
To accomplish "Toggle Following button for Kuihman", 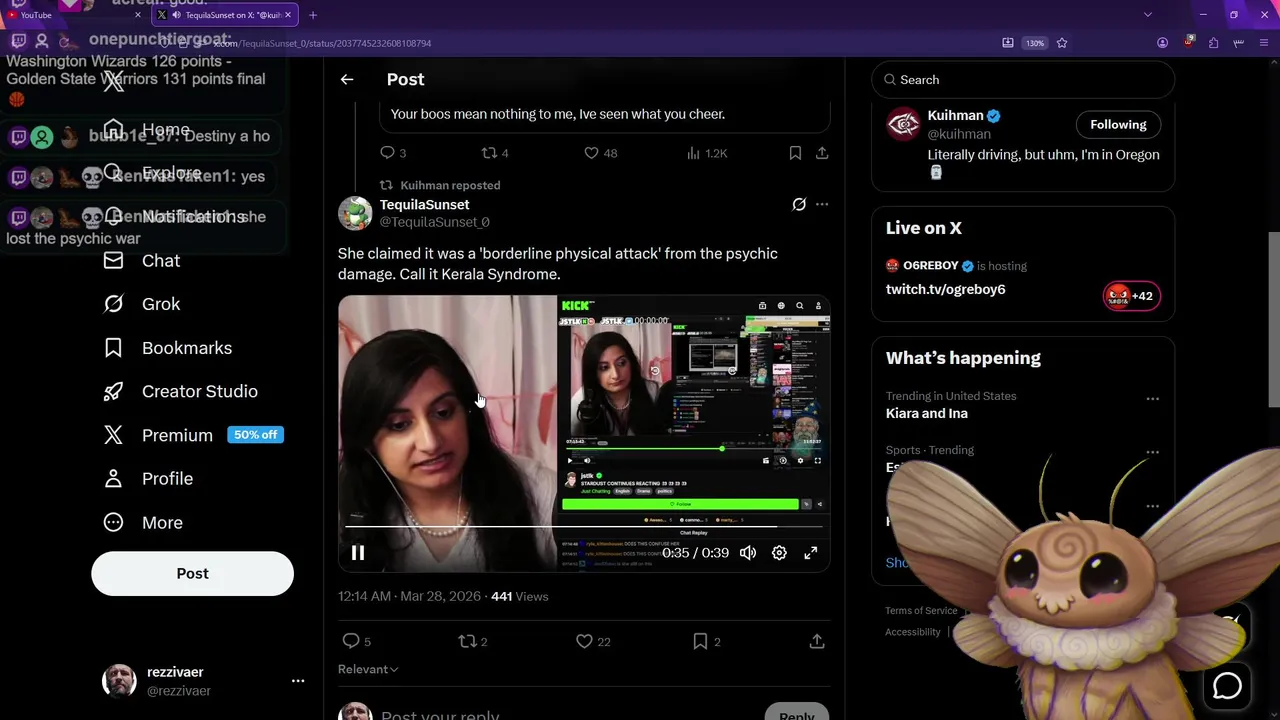I will (x=1118, y=125).
